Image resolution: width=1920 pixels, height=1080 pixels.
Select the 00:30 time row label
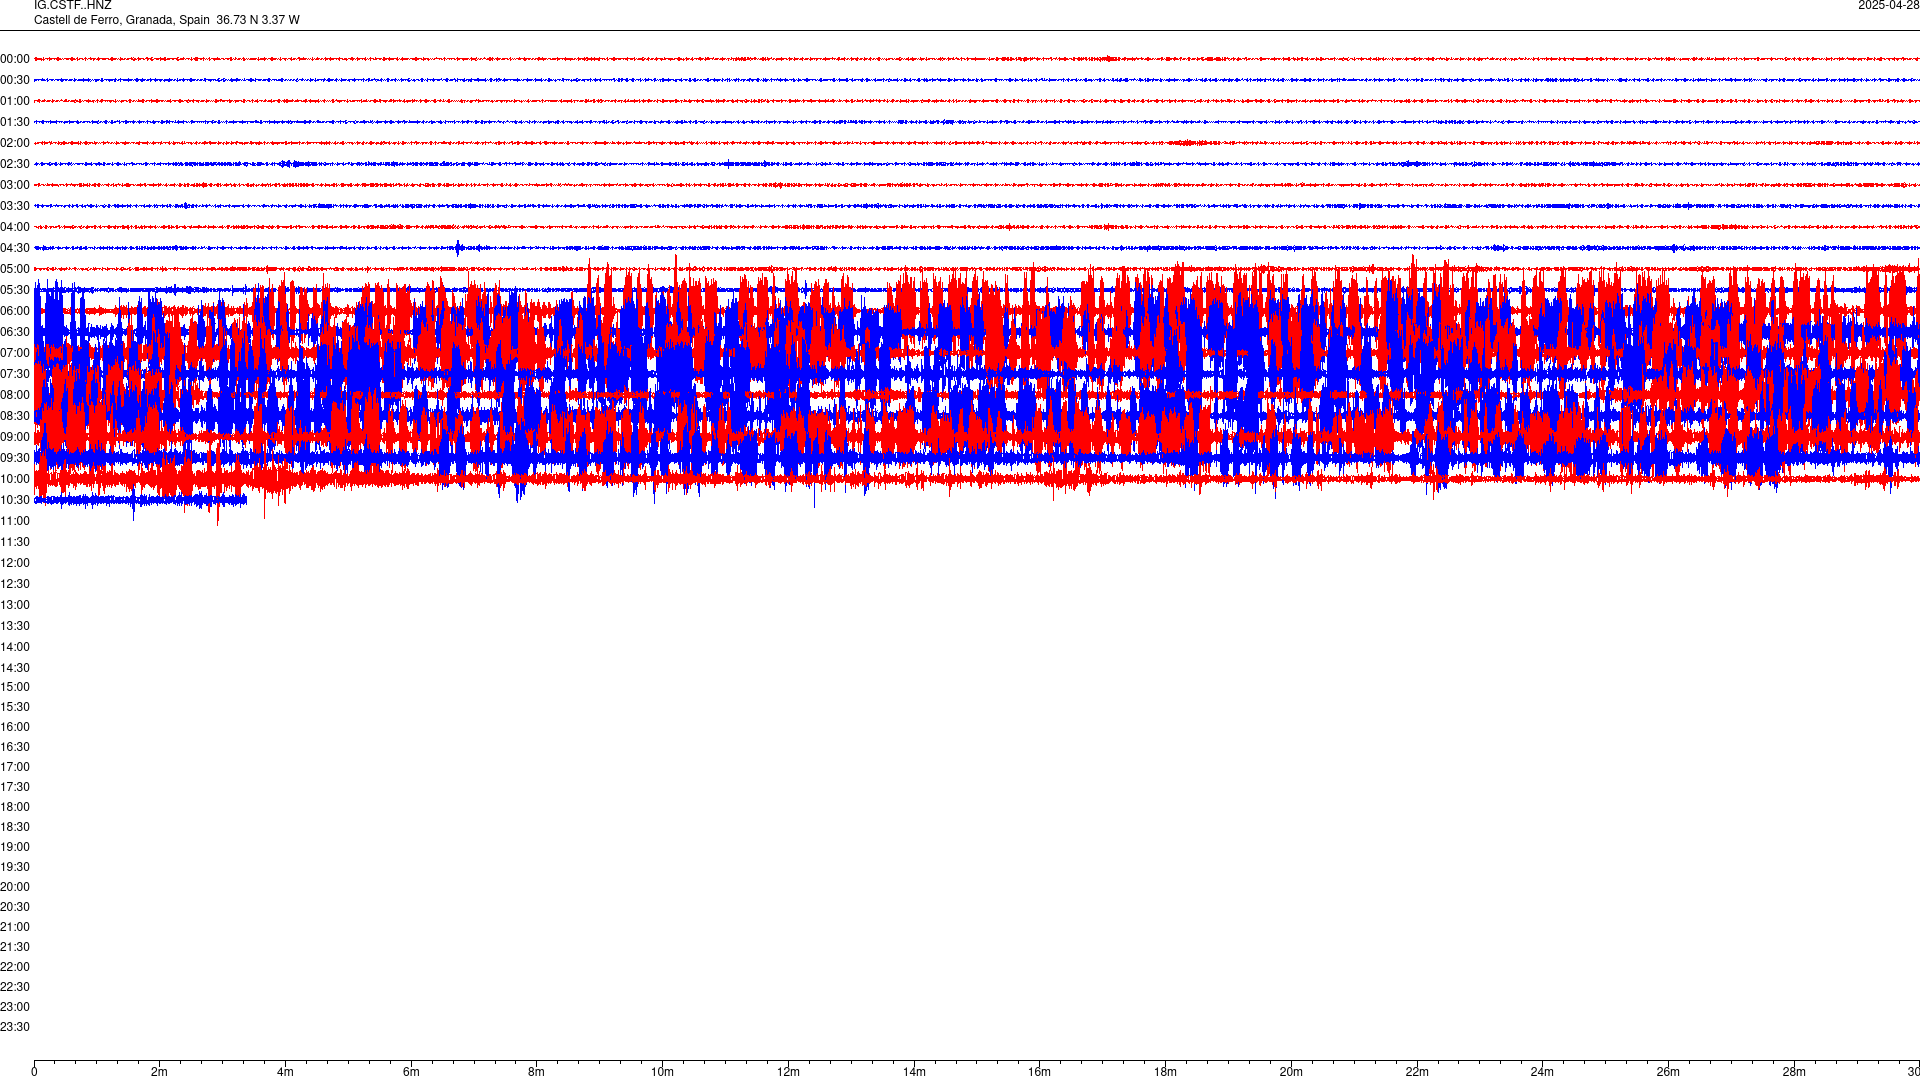(x=15, y=80)
